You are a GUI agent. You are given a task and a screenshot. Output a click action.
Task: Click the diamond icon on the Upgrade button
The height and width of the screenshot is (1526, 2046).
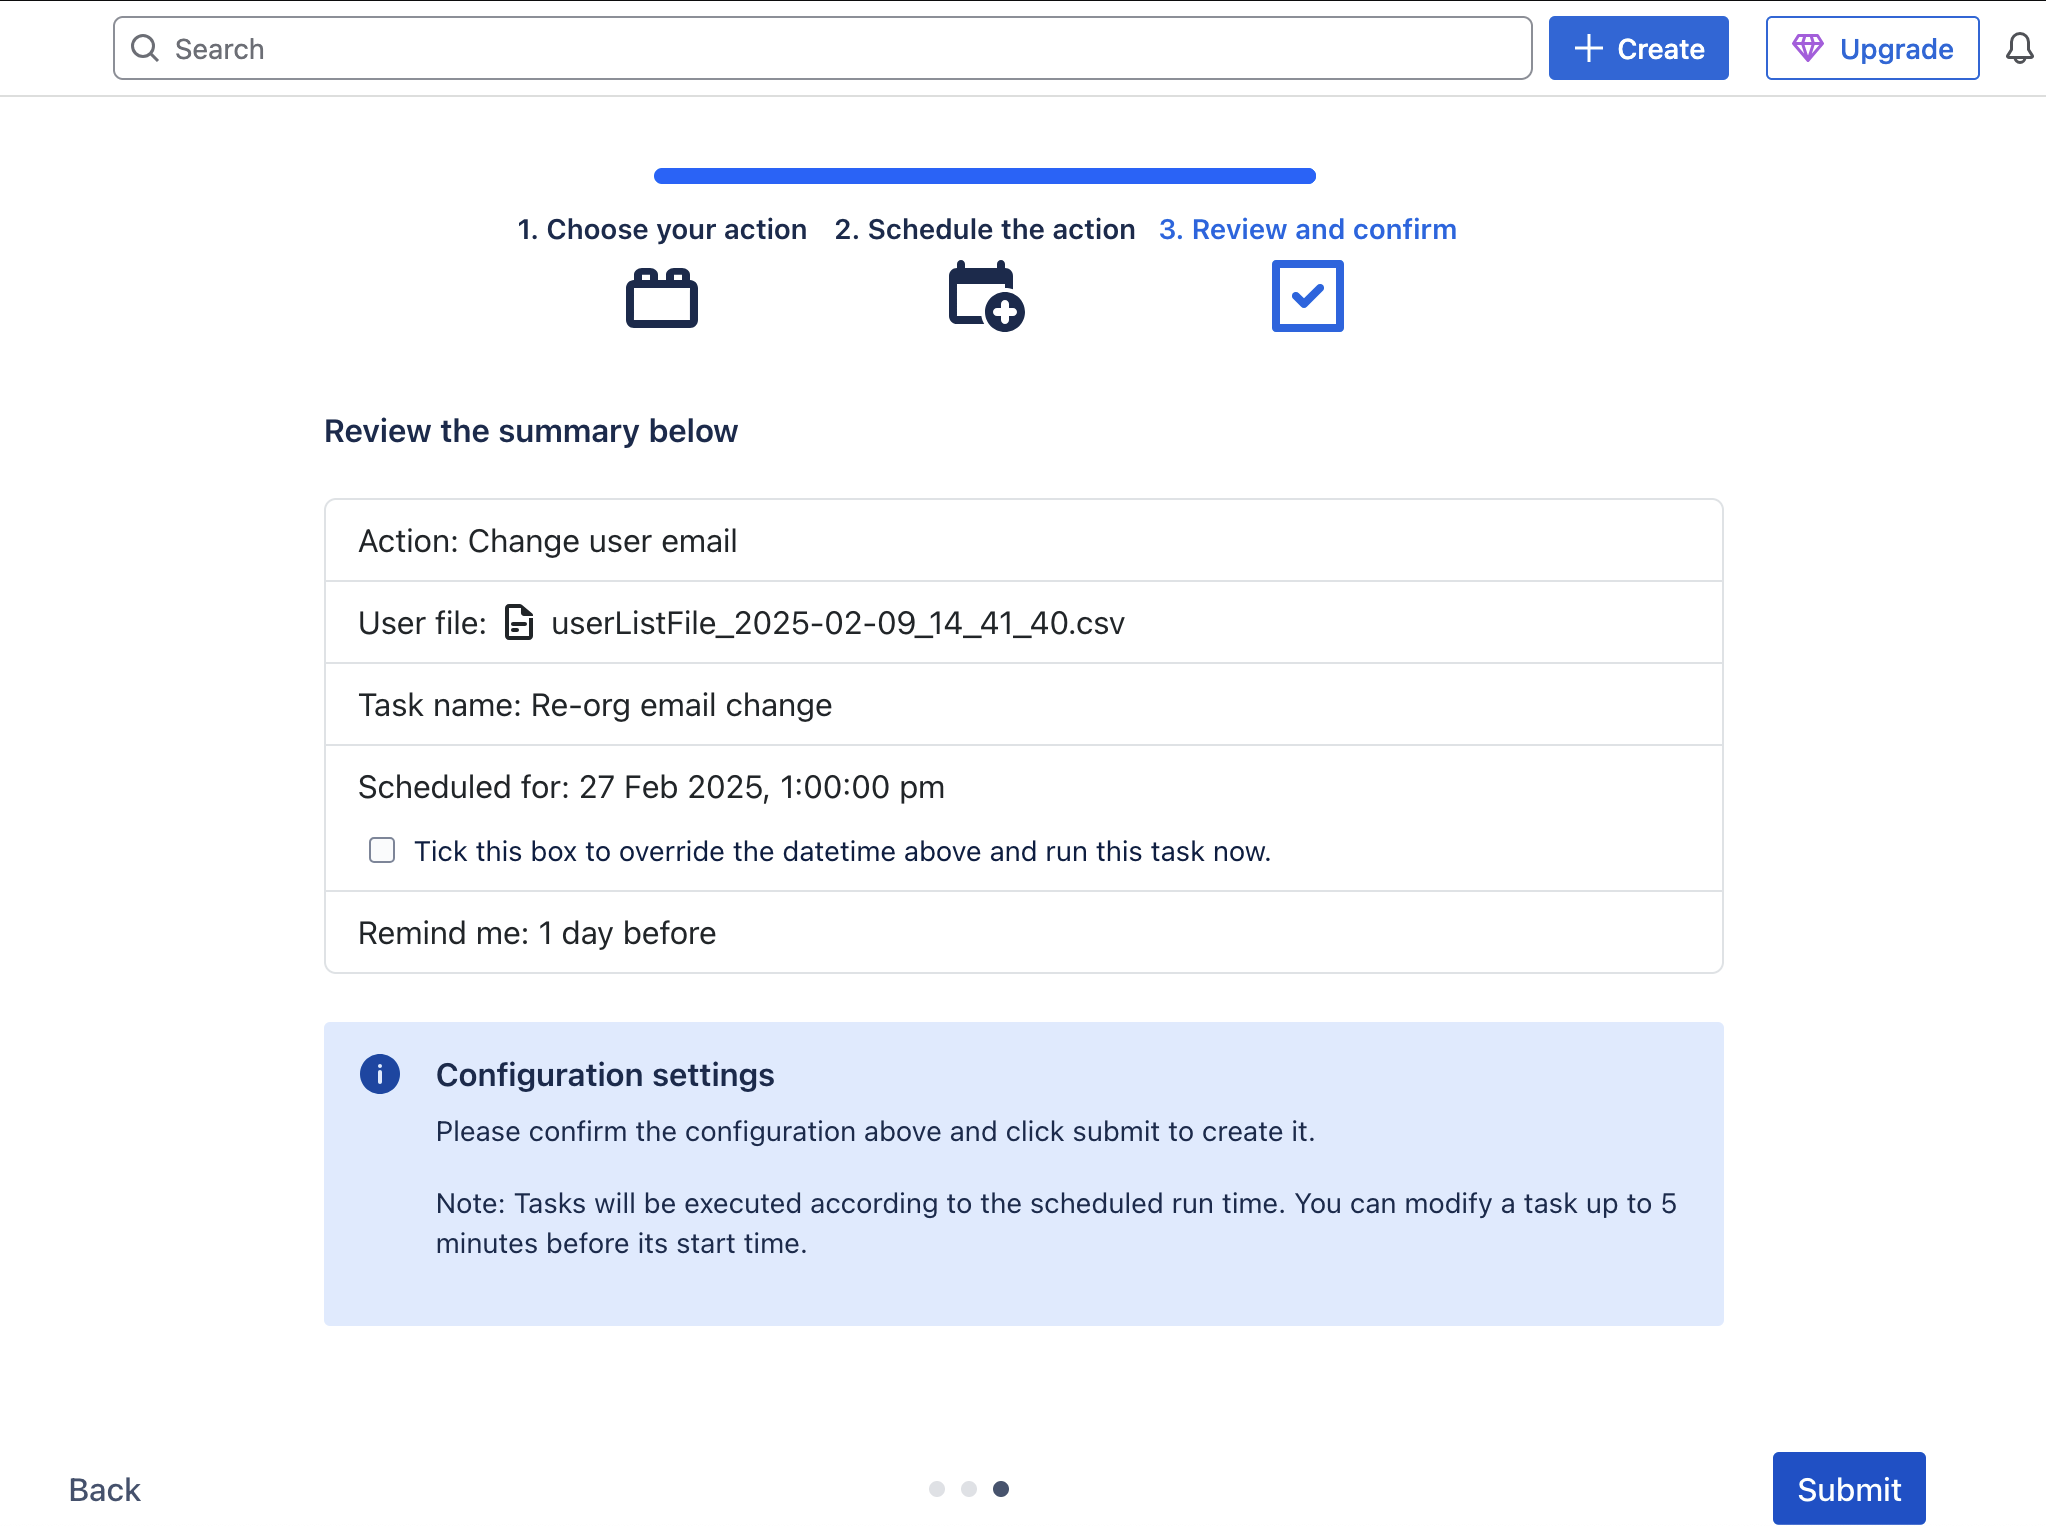pyautogui.click(x=1810, y=46)
